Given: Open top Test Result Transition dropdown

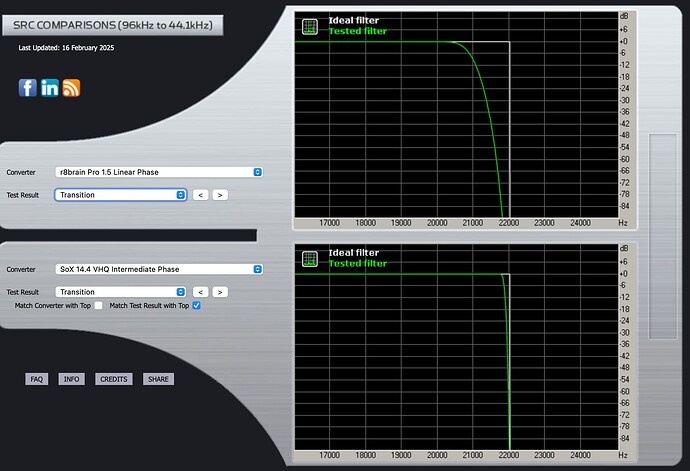Looking at the screenshot, I should [x=121, y=195].
